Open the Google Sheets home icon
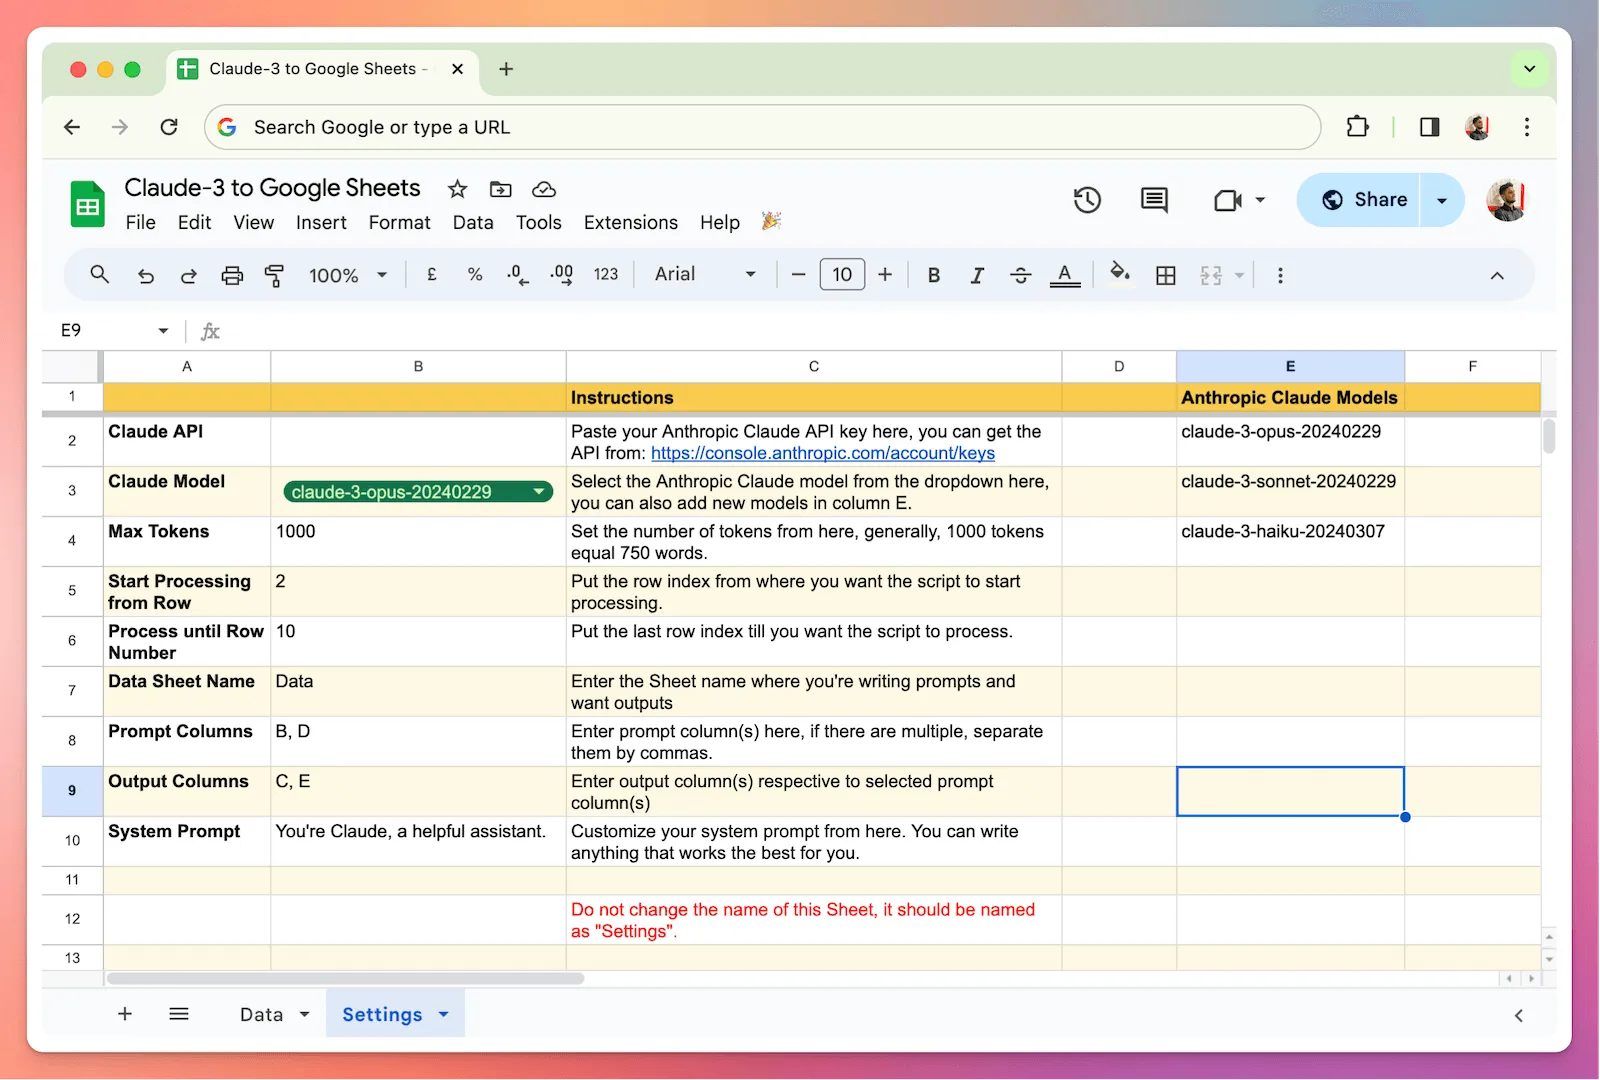The width and height of the screenshot is (1600, 1080). [x=88, y=204]
